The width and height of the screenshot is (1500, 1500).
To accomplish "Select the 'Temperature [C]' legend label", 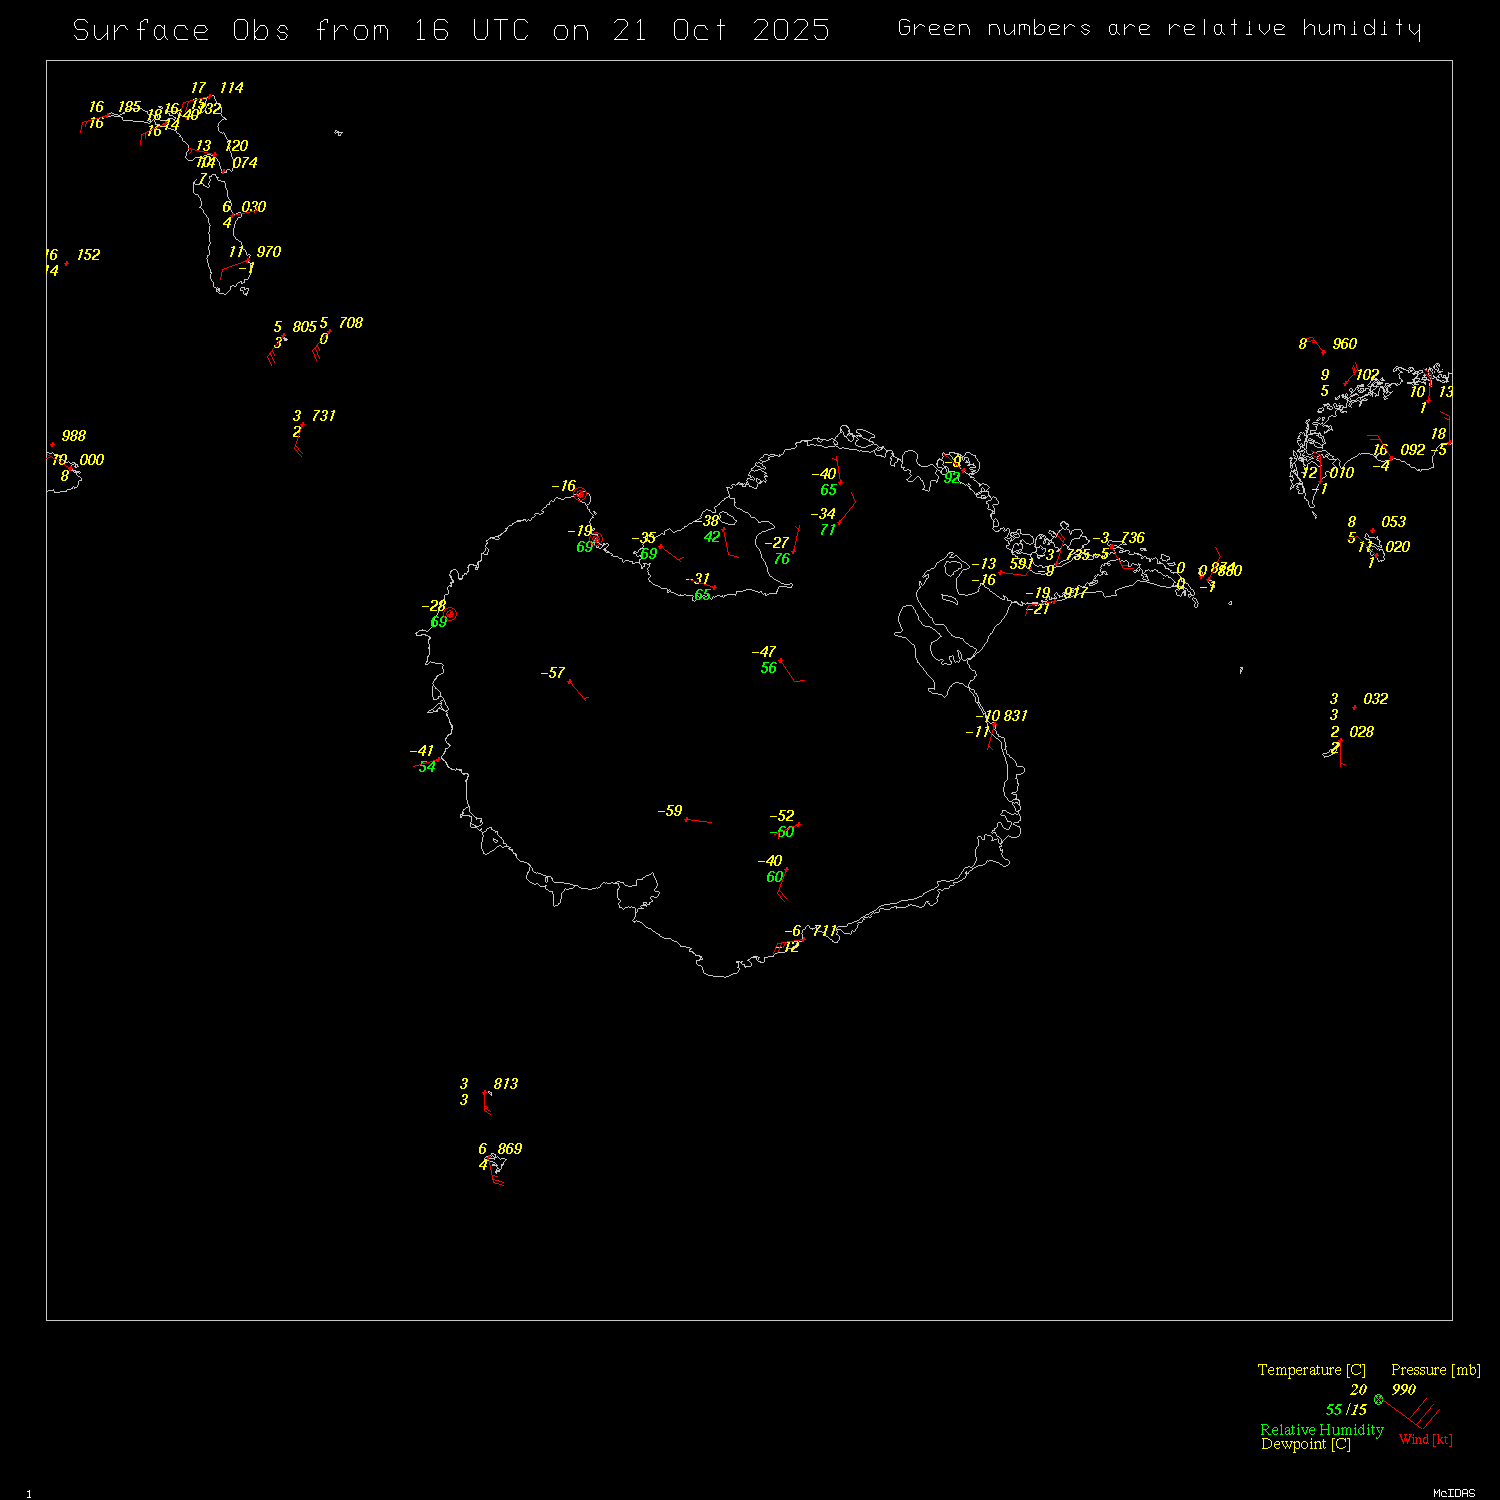I will 1311,1370.
